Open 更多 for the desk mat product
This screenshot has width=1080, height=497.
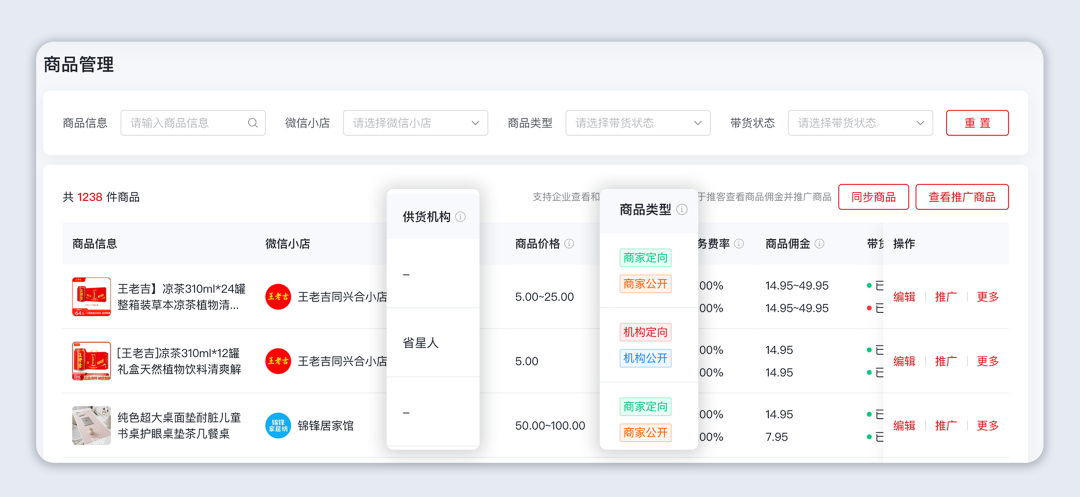coord(988,425)
